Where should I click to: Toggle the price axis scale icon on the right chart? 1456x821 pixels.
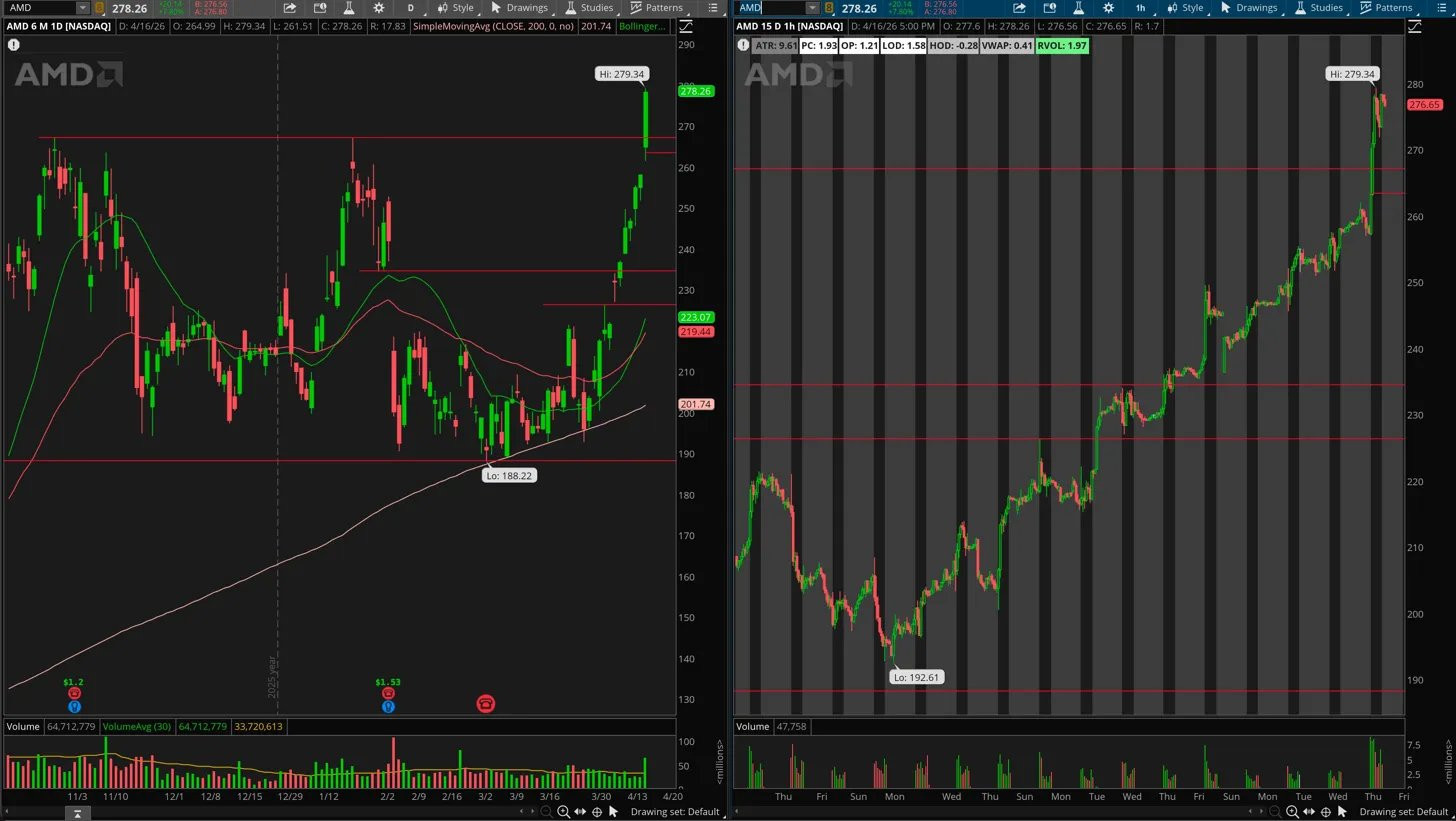(x=1414, y=26)
